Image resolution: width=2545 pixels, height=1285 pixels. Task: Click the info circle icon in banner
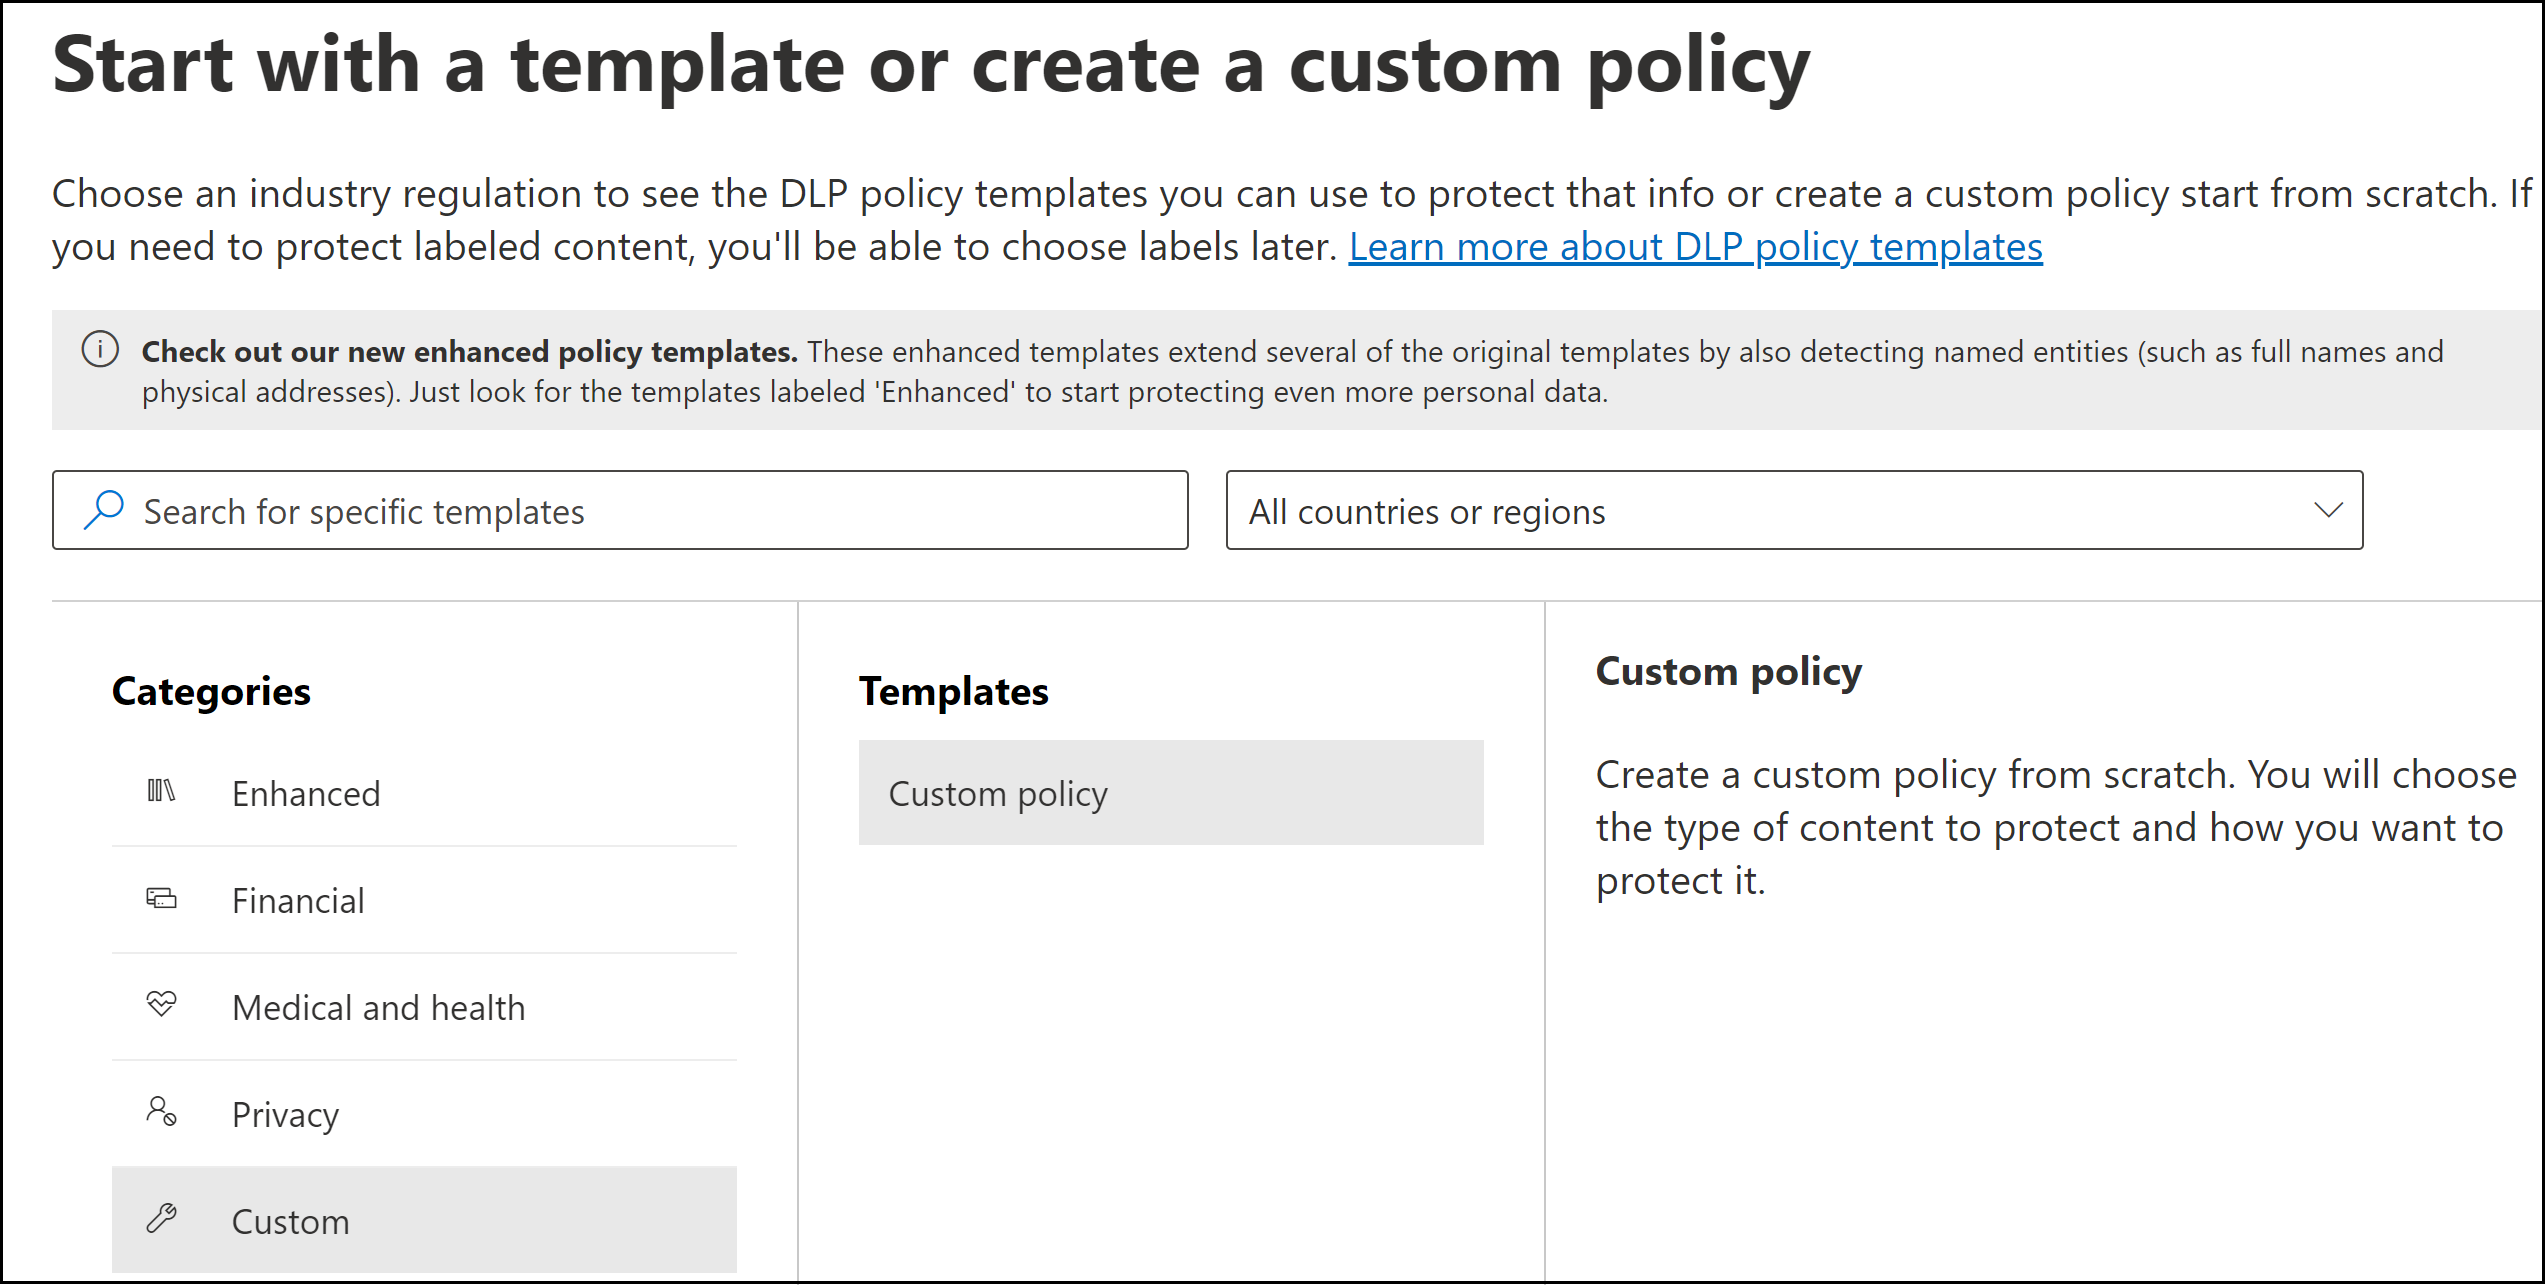click(100, 350)
